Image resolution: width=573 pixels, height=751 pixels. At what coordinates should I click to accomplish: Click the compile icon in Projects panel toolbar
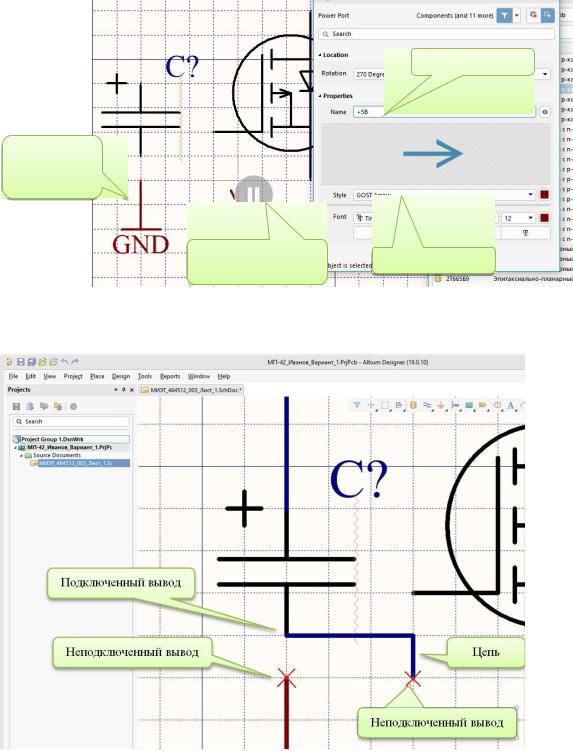tap(30, 407)
